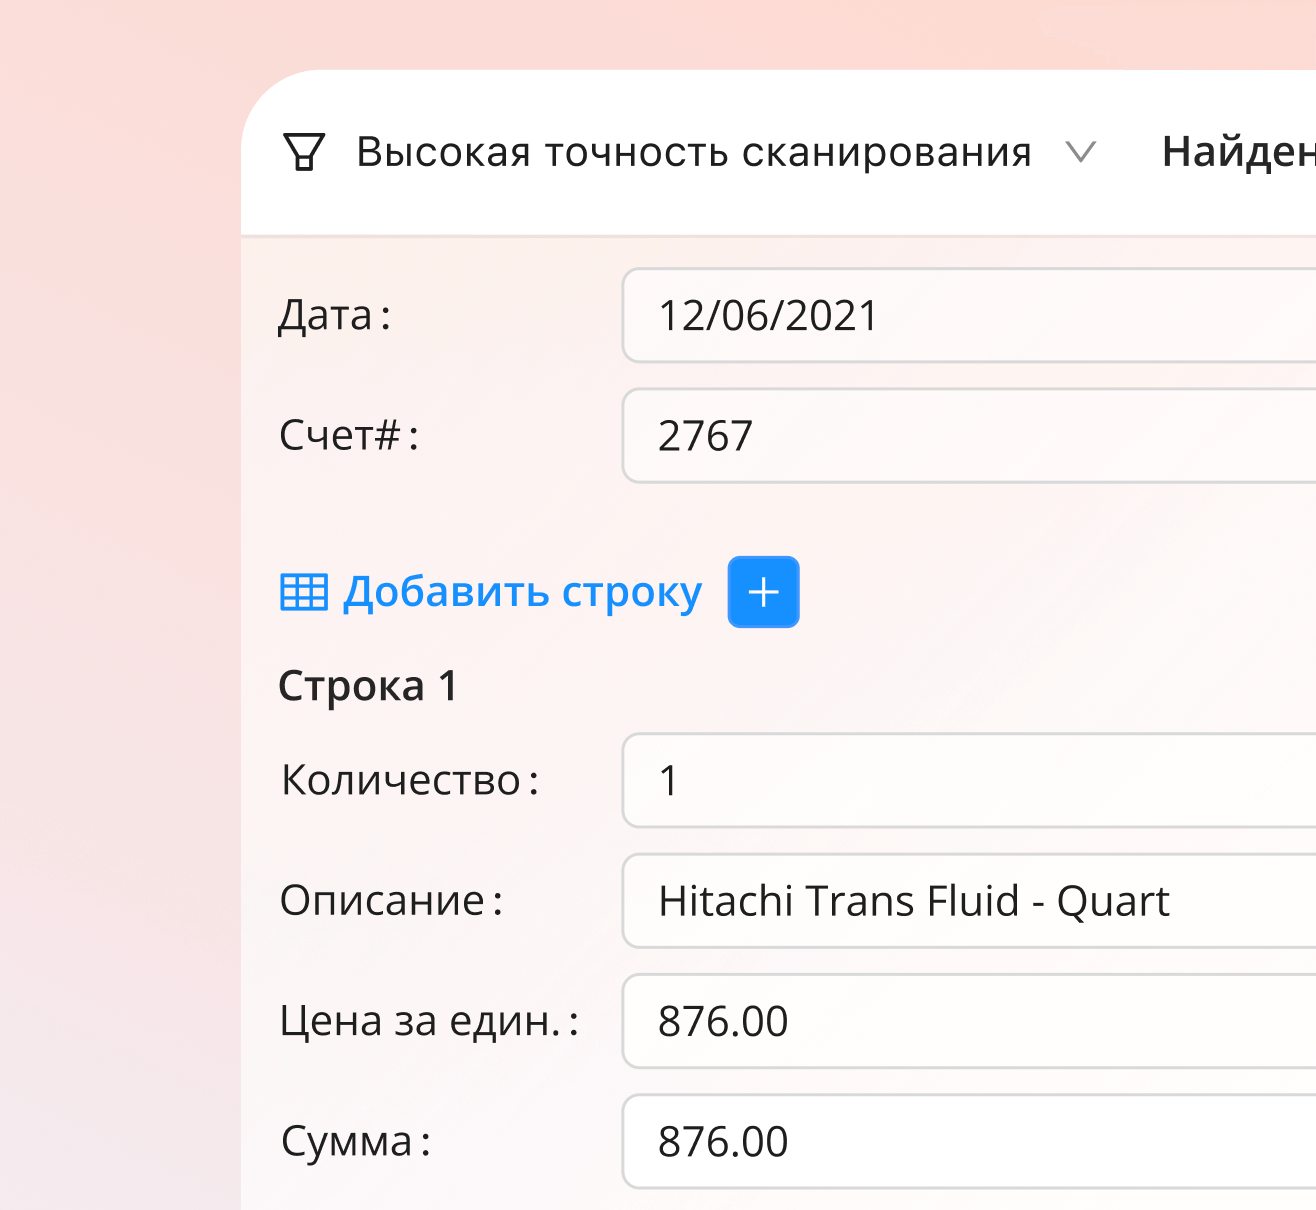This screenshot has width=1316, height=1210.
Task: Click the Сумма field showing 876.00
Action: point(969,1141)
